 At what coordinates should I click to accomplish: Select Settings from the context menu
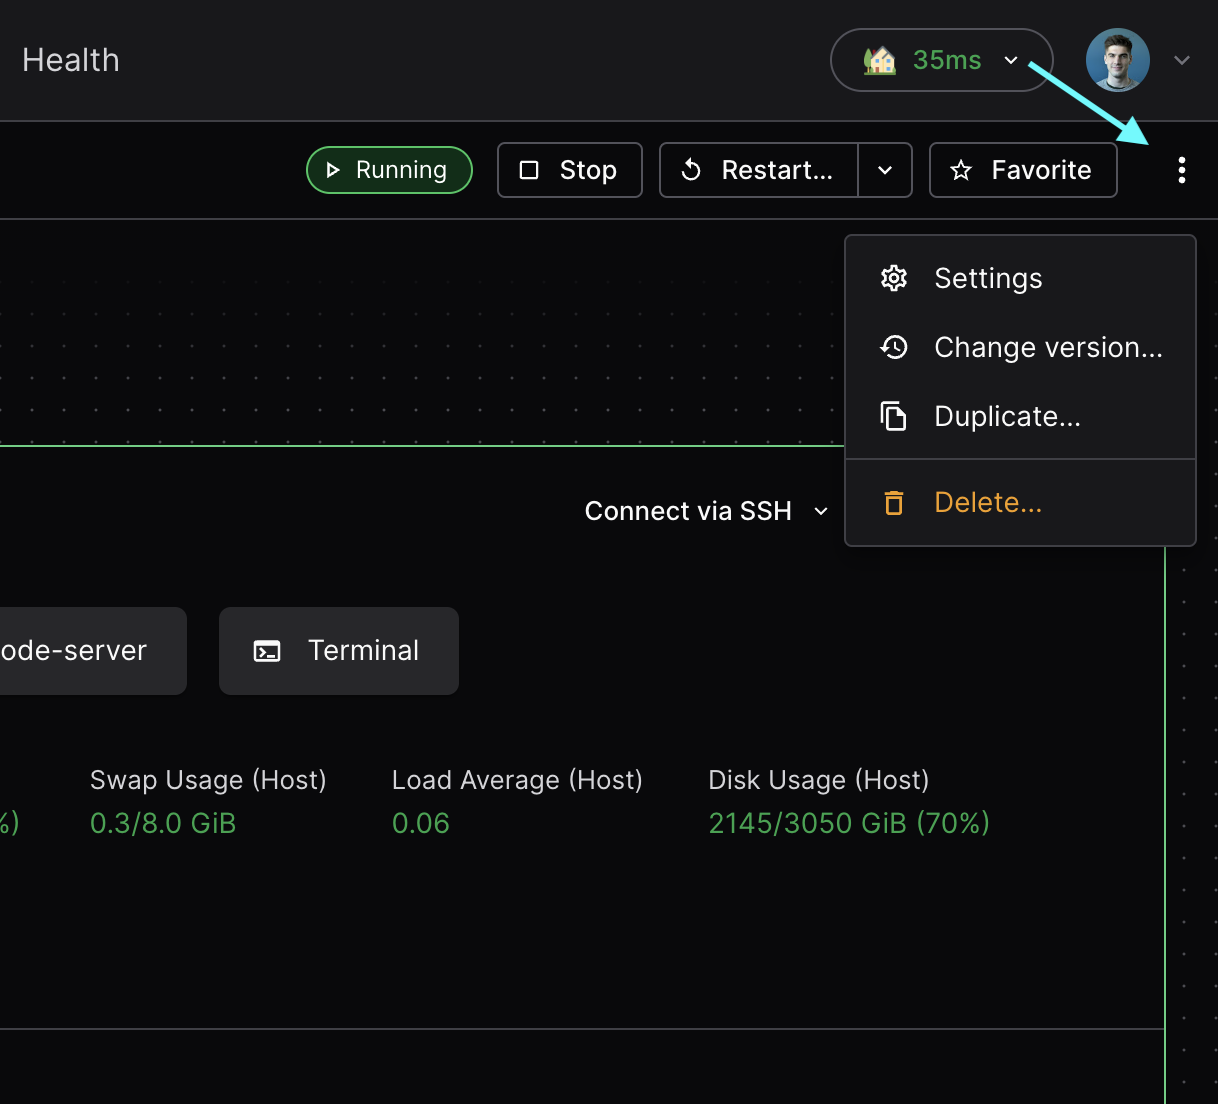988,278
